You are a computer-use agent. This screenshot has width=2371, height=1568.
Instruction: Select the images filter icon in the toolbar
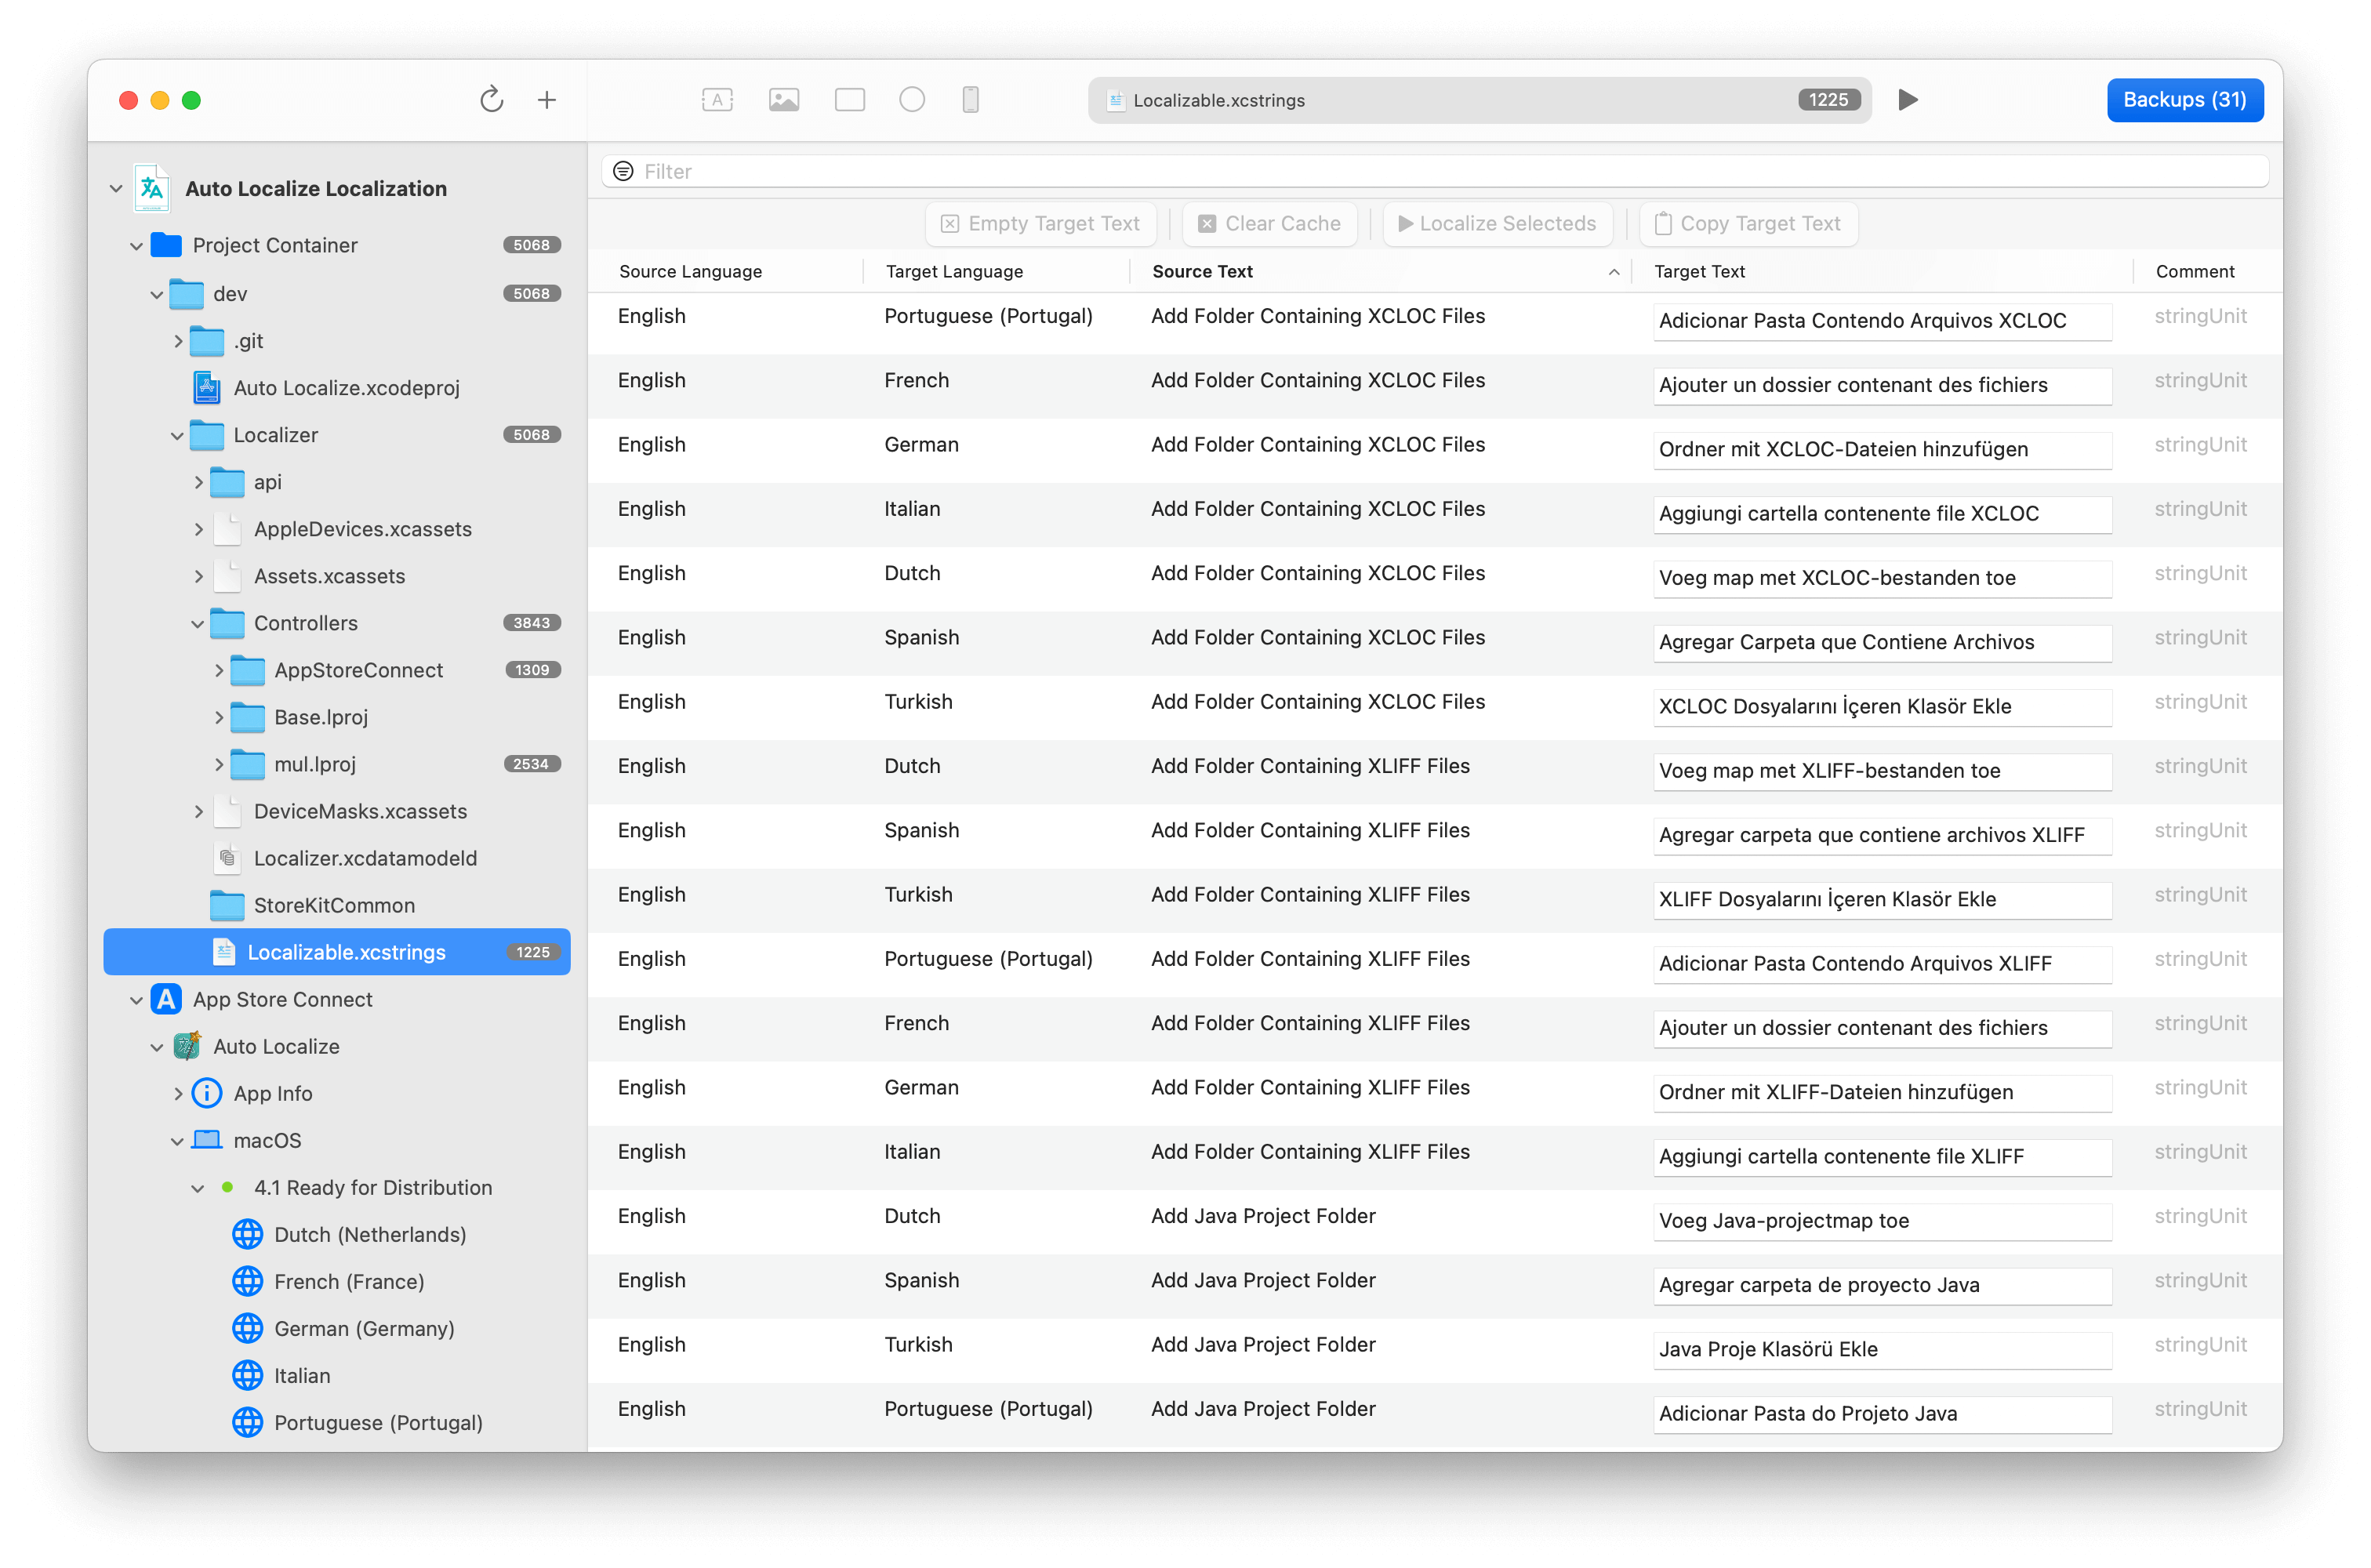[784, 99]
